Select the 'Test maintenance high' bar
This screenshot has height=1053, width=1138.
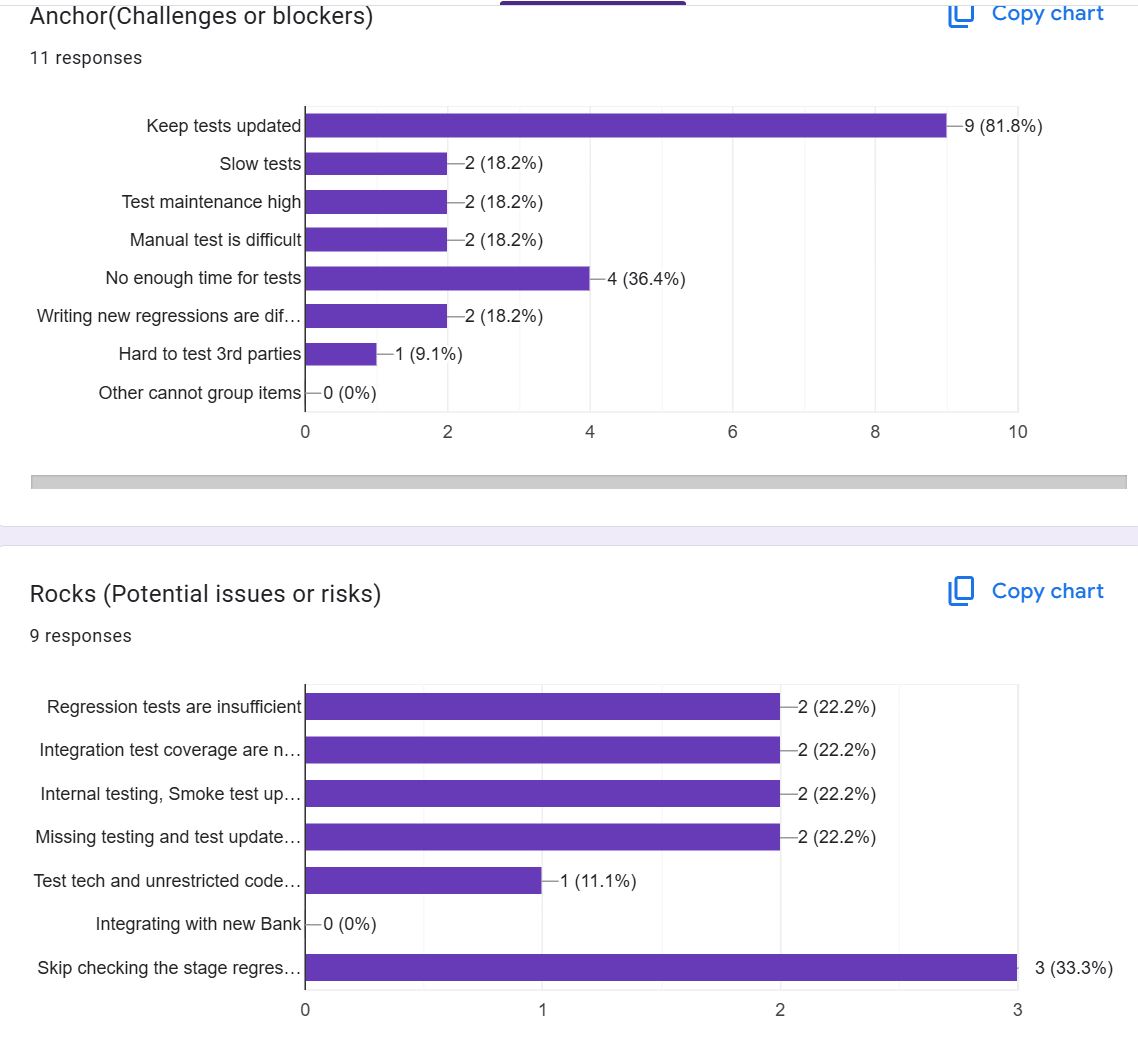click(376, 202)
